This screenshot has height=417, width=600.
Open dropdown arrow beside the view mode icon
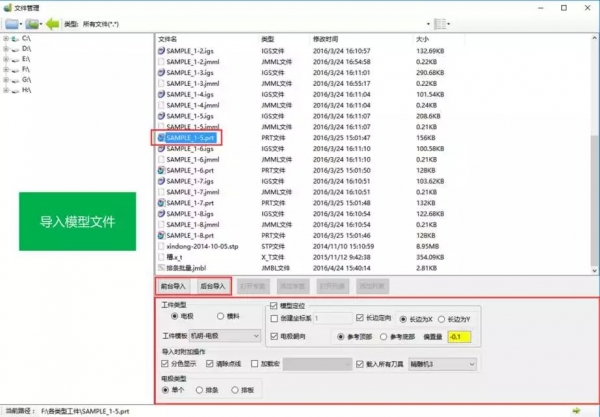[x=448, y=24]
